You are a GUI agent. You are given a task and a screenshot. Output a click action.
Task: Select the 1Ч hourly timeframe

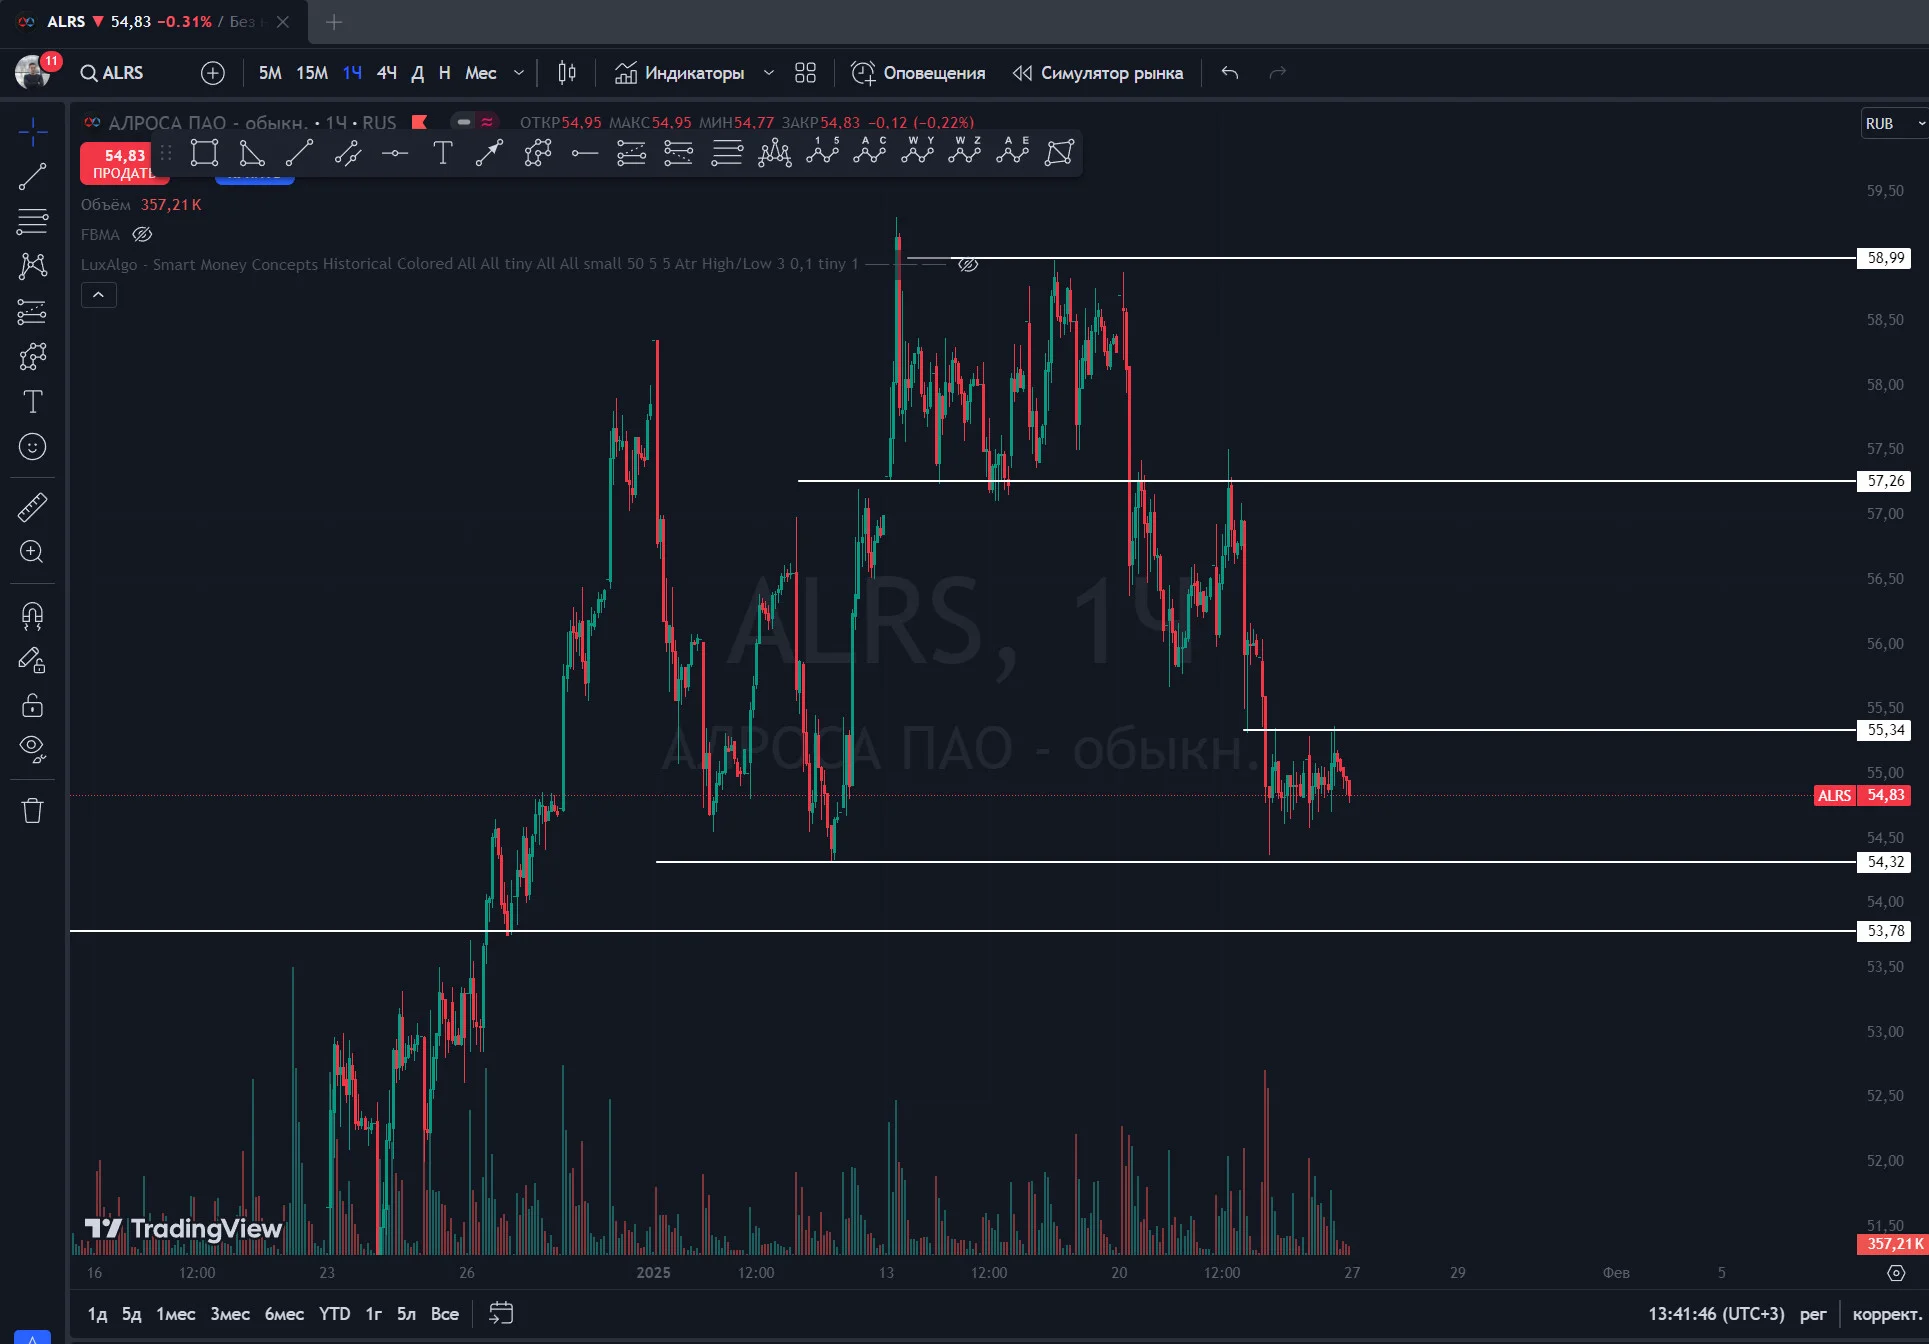[x=352, y=73]
